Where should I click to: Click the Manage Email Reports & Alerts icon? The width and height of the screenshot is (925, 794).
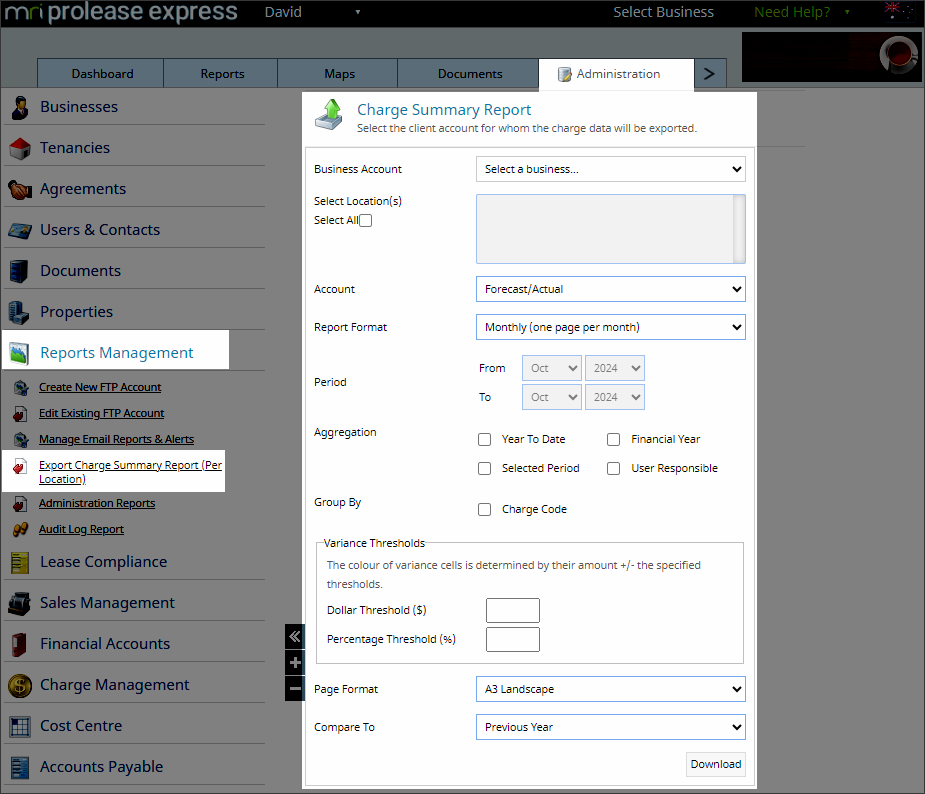(21, 439)
